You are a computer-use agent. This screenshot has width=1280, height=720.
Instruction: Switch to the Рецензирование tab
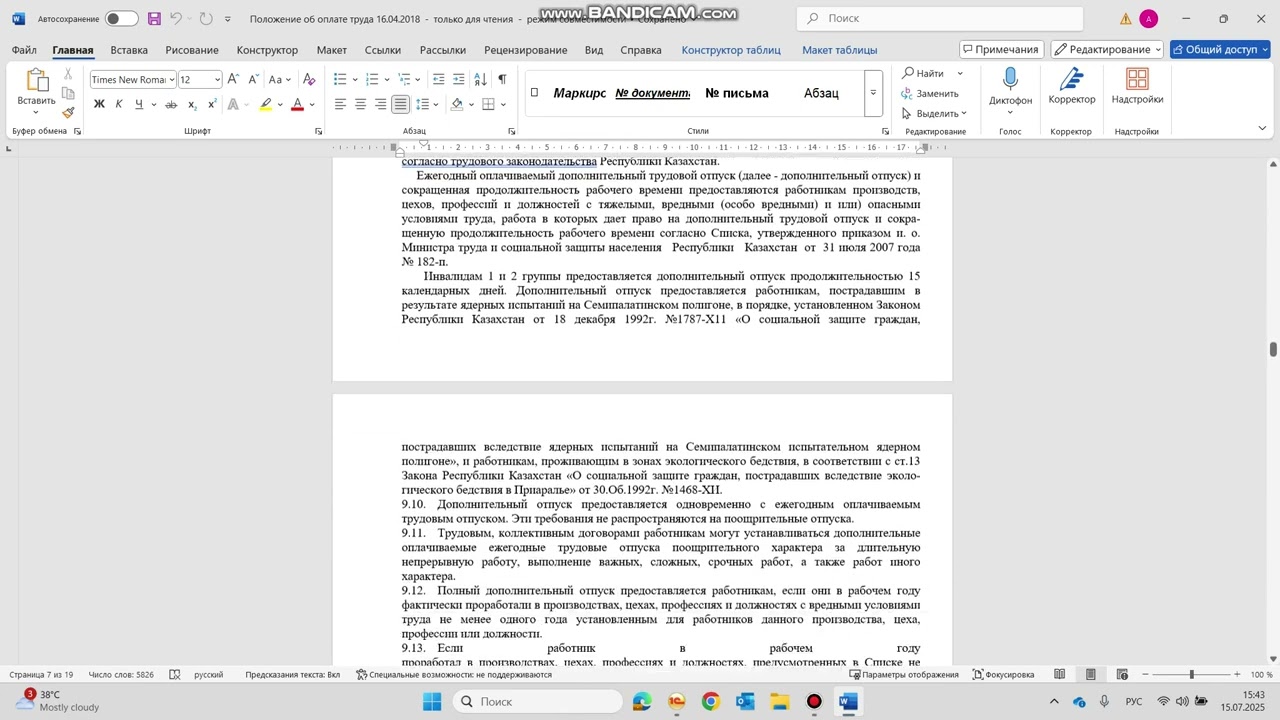pyautogui.click(x=525, y=50)
